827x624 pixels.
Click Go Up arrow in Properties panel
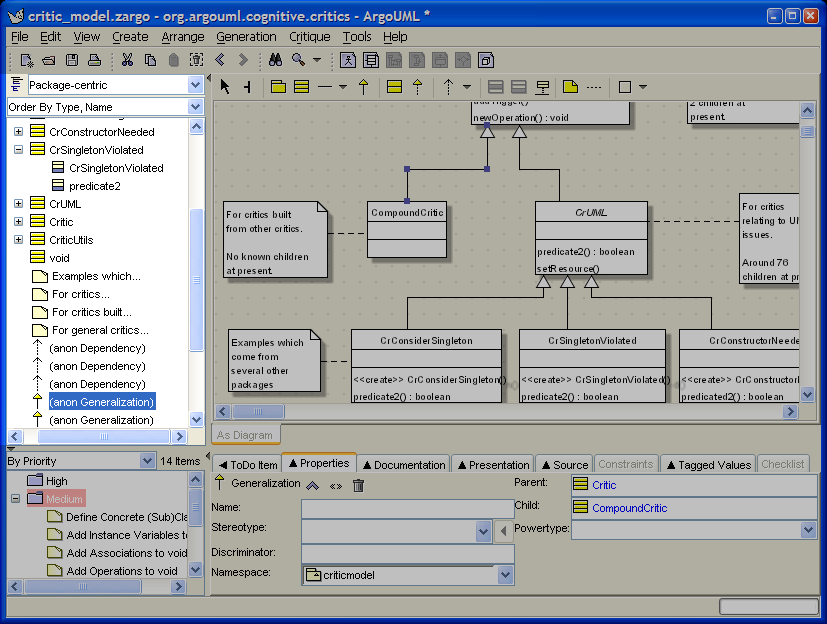tap(313, 485)
